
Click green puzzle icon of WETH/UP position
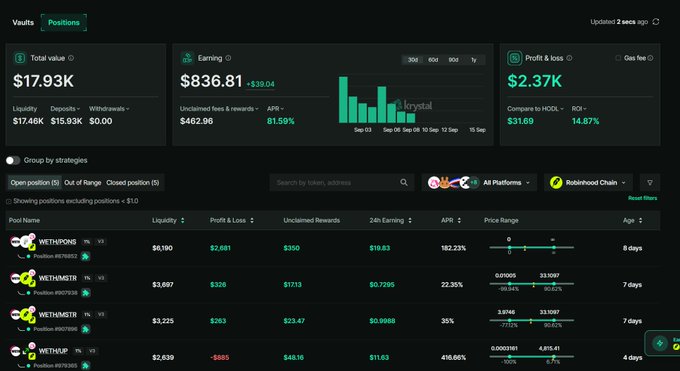(x=86, y=366)
